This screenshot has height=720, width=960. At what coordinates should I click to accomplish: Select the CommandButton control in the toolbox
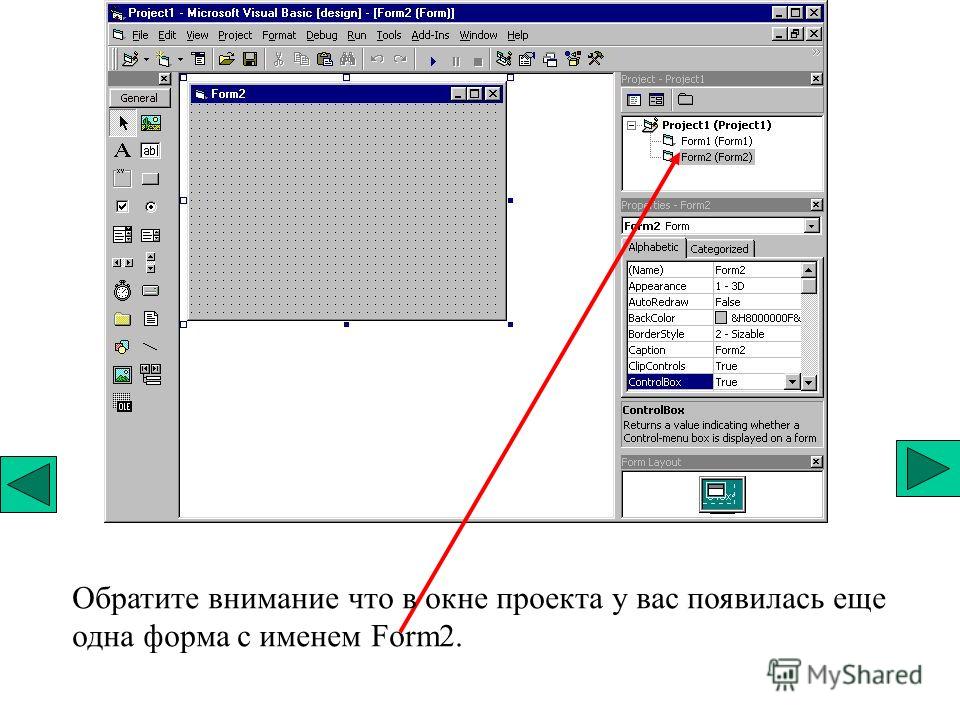tap(151, 179)
